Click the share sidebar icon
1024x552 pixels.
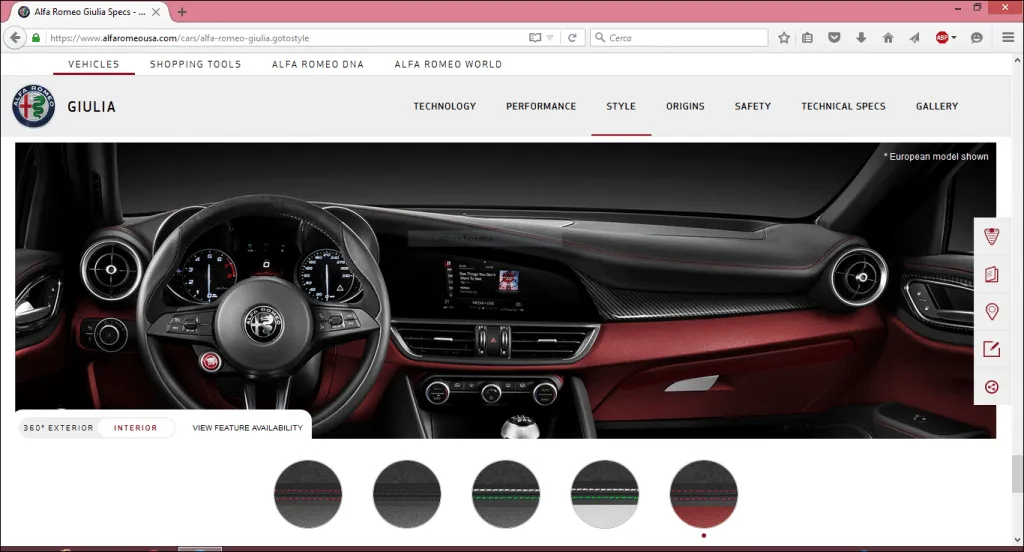pos(991,387)
